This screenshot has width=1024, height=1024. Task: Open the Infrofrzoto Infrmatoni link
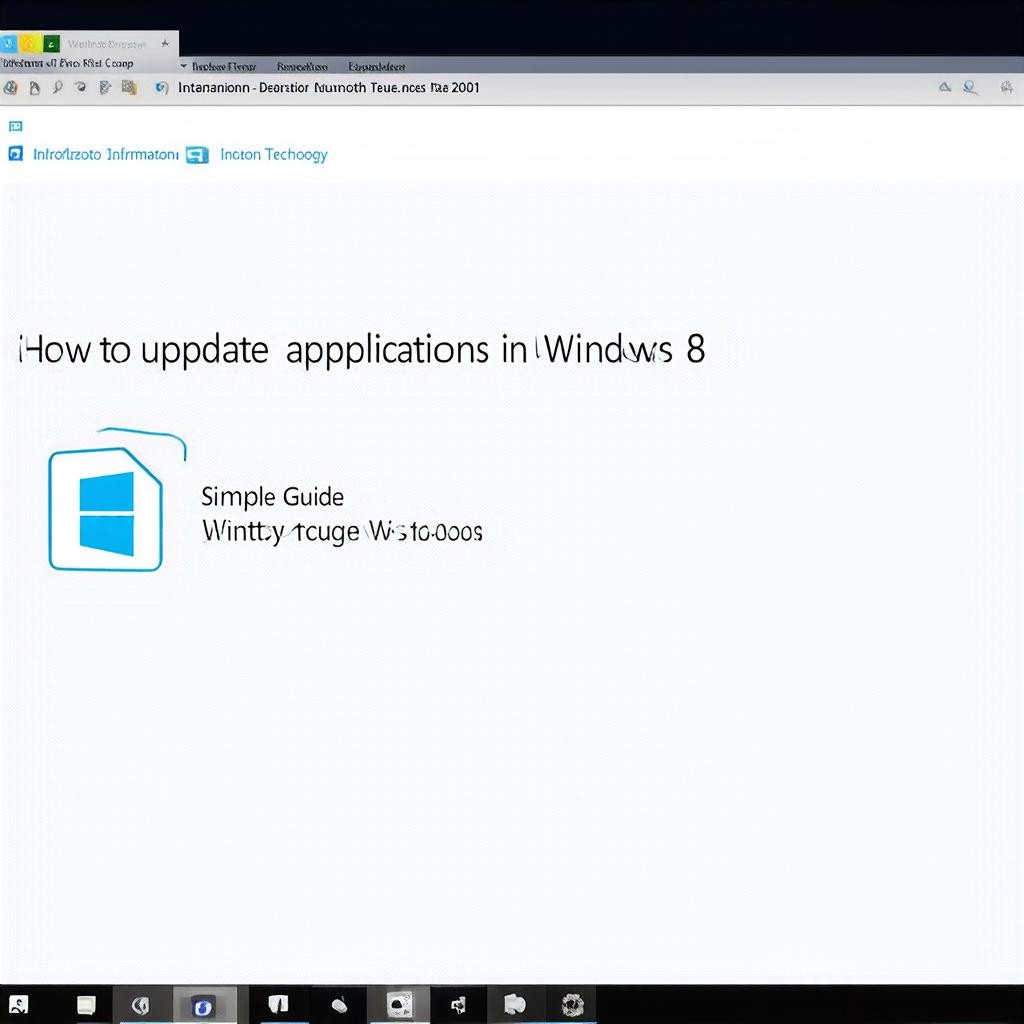[x=106, y=155]
